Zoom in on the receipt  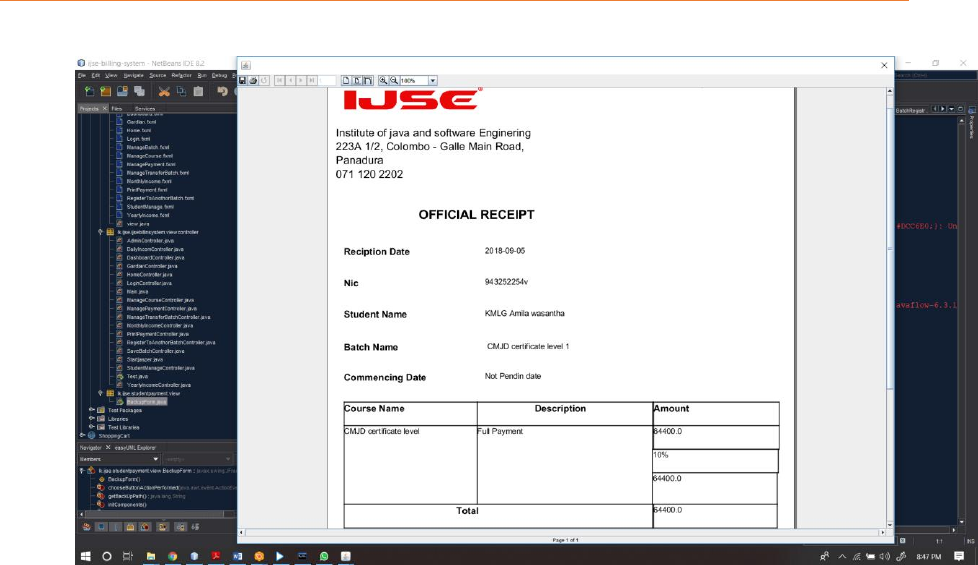[383, 80]
